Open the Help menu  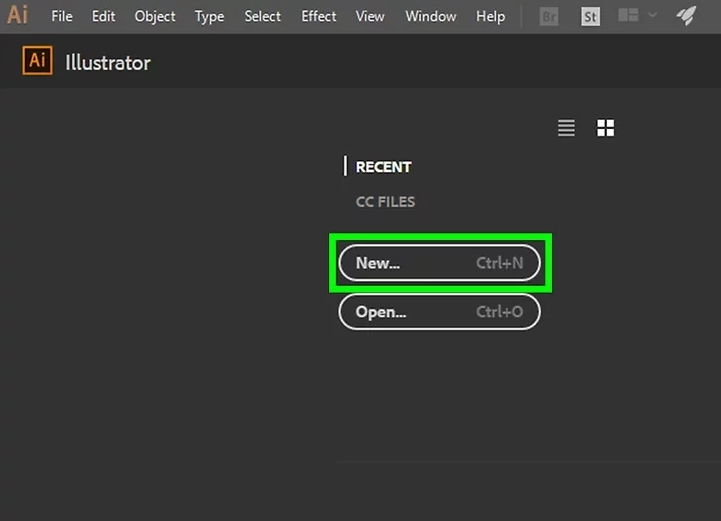pos(490,17)
